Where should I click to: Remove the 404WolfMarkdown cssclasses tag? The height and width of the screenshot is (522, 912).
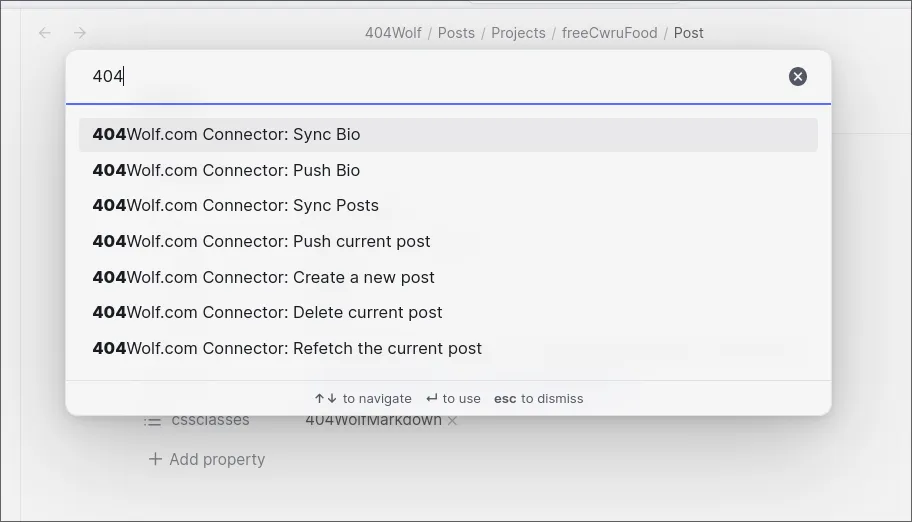tap(452, 421)
